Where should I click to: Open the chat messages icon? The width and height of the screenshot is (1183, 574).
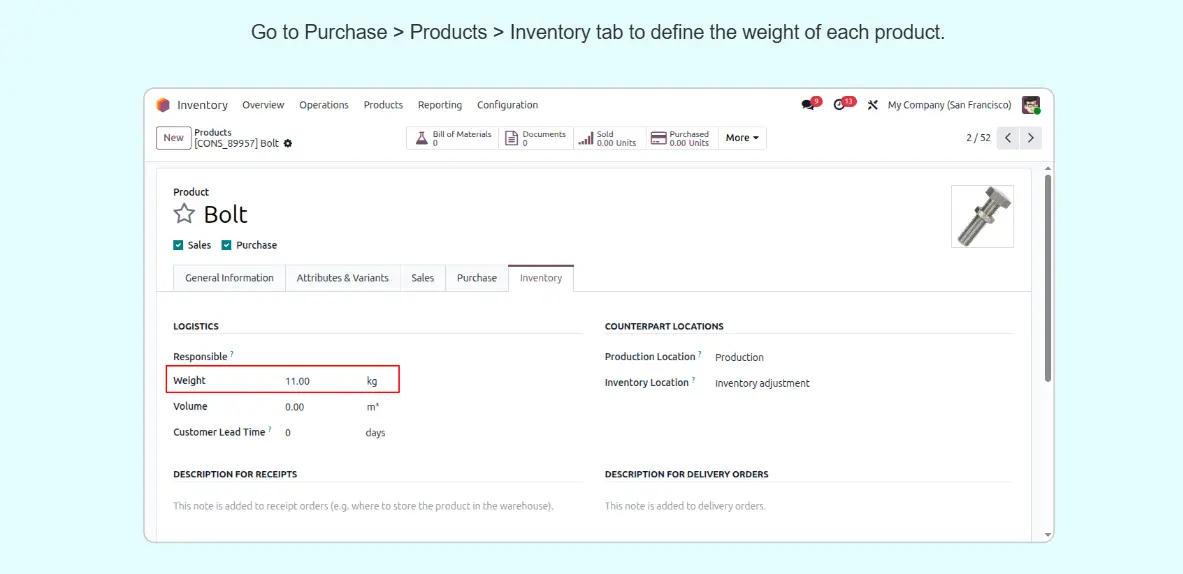(x=808, y=105)
